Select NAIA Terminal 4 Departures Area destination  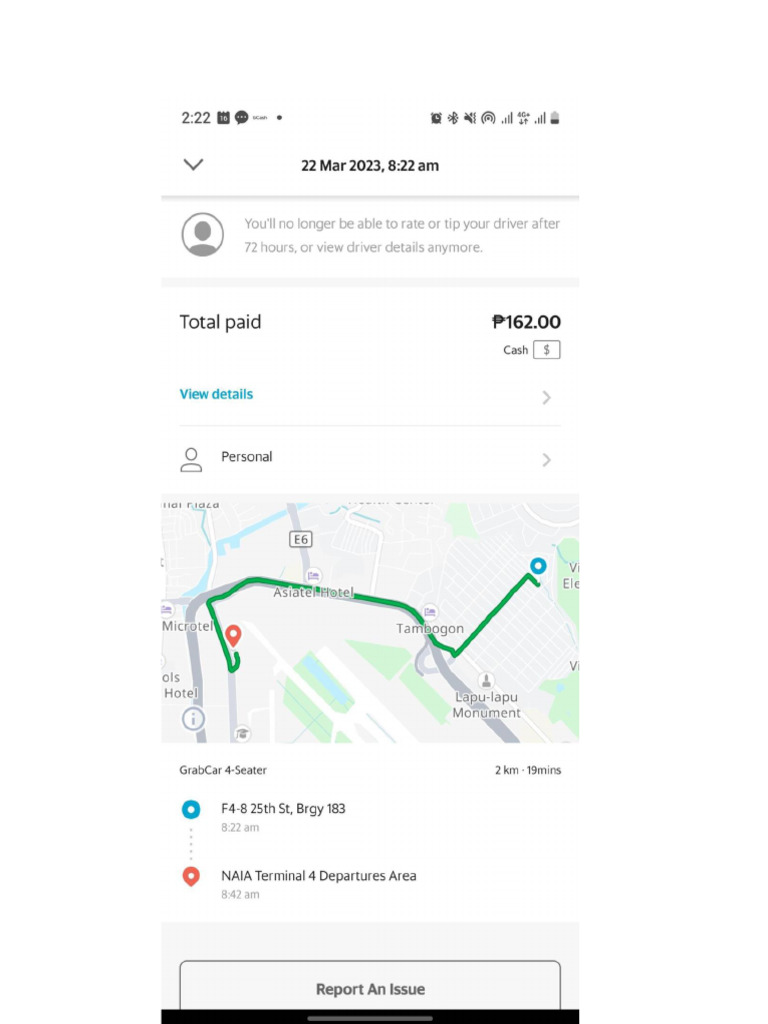pyautogui.click(x=318, y=876)
